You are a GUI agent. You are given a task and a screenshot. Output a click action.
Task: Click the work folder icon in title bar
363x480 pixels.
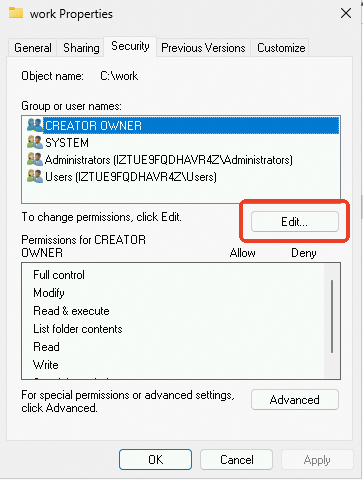pyautogui.click(x=16, y=13)
